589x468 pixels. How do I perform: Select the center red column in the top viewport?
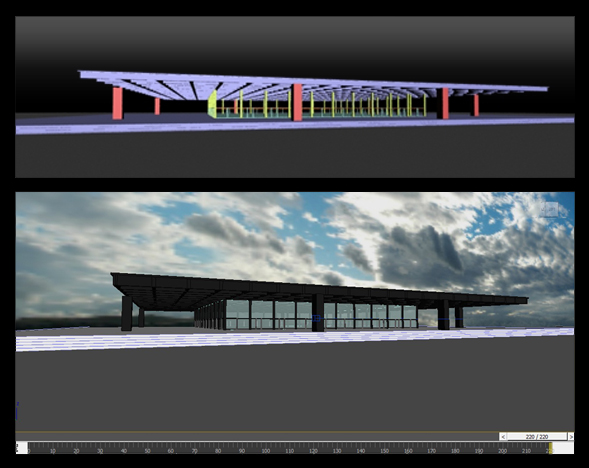coord(297,102)
